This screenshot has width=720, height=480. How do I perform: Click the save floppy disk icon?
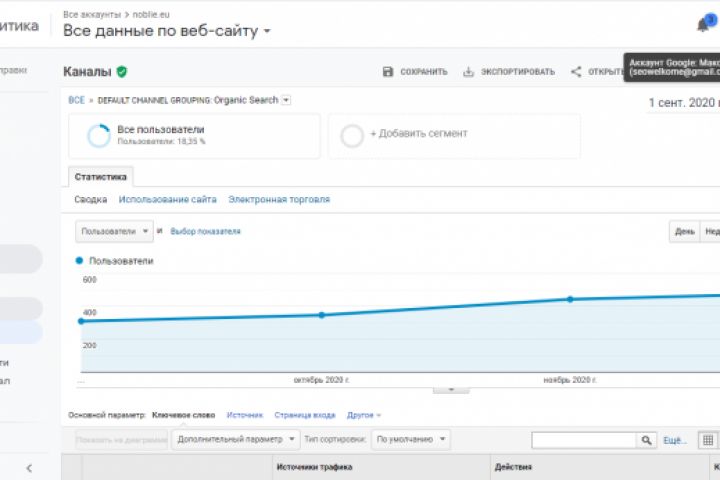tap(388, 72)
